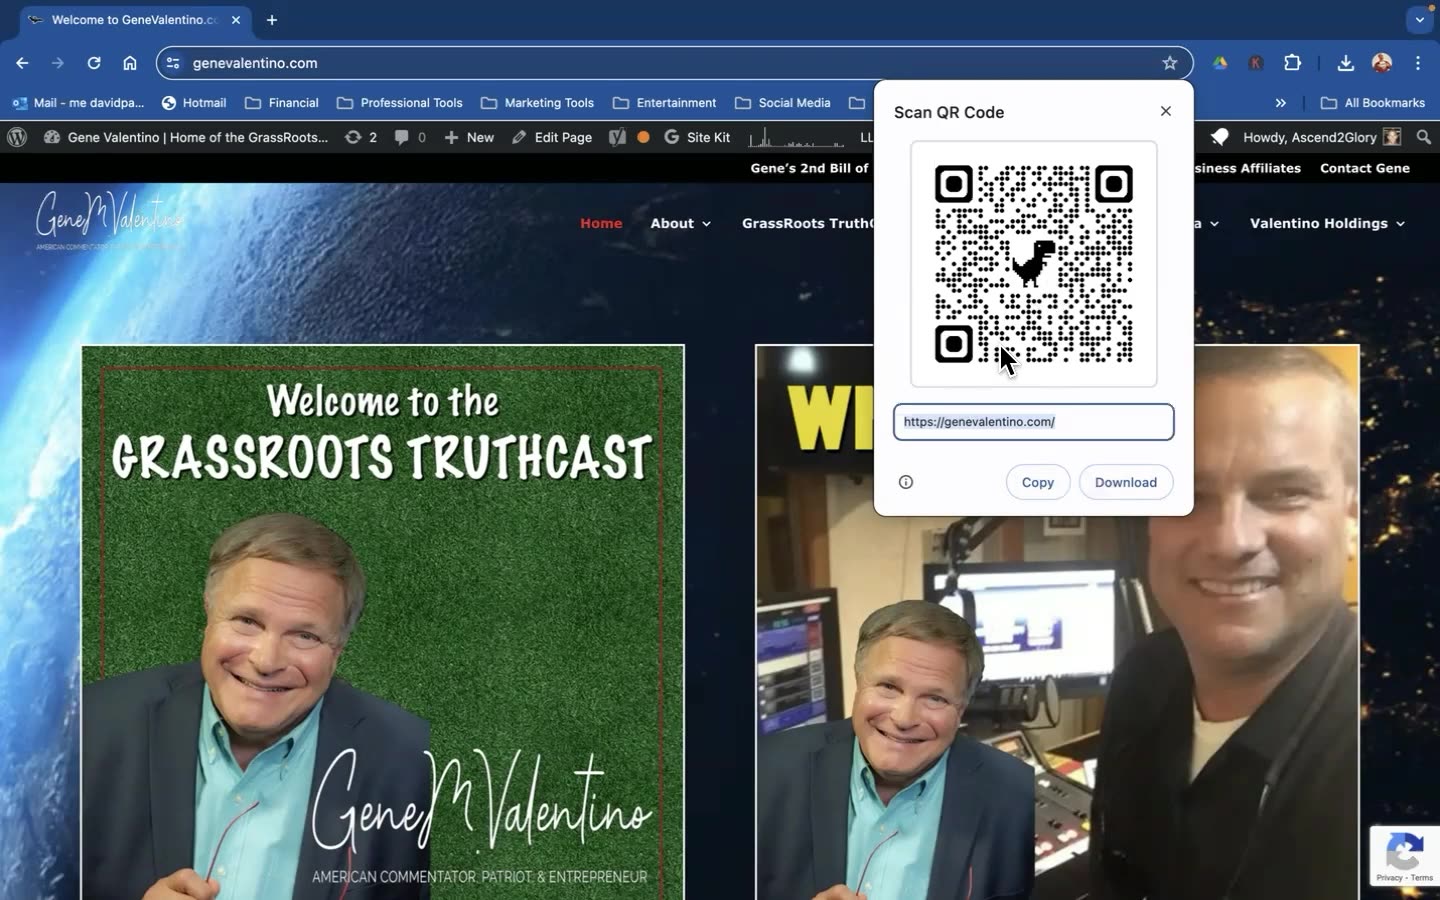Open the Yoast SEO icon in admin bar
This screenshot has height=900, width=1440.
(615, 137)
